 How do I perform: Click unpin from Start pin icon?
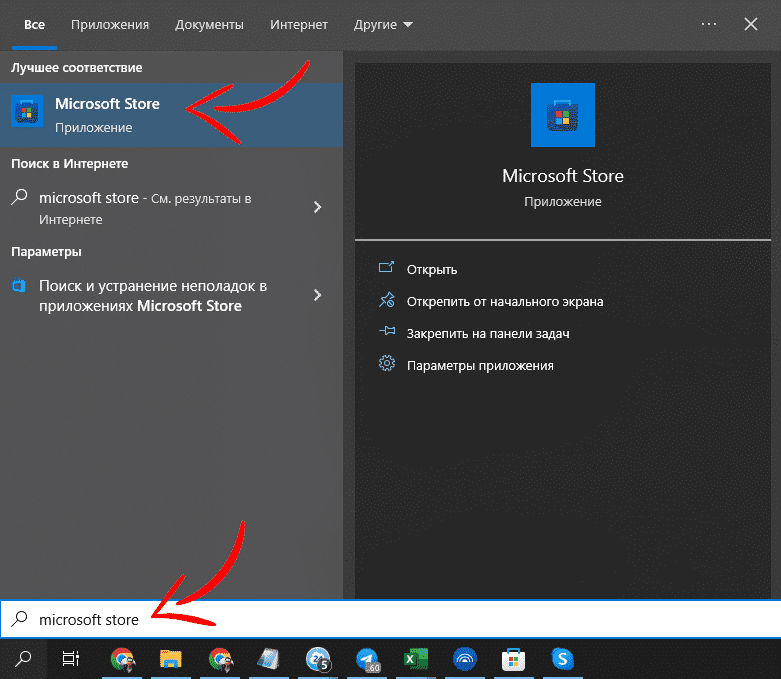coord(387,300)
